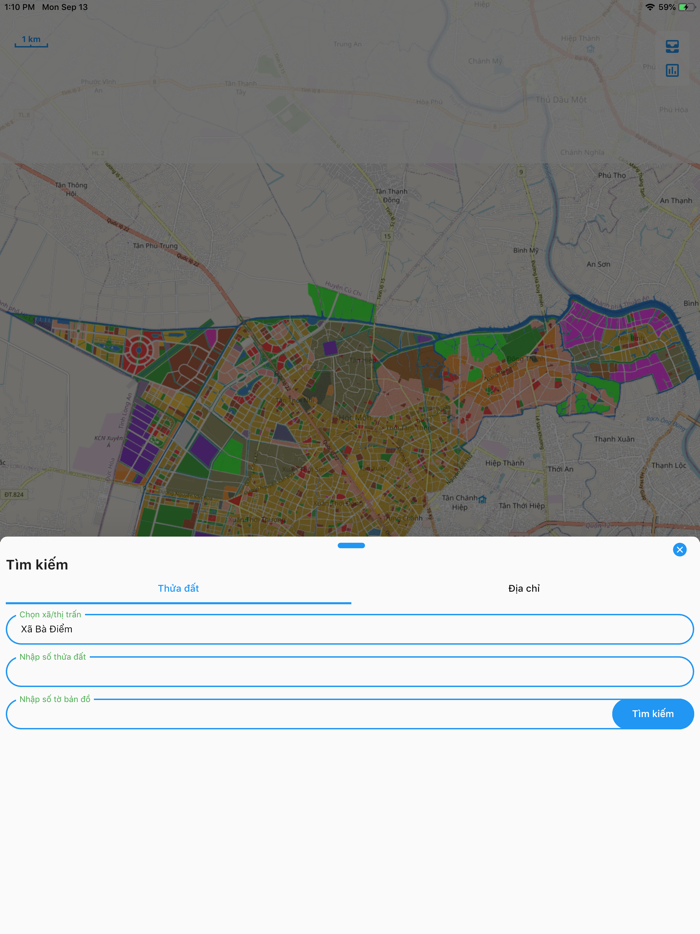Tap the Tân Chánh Hiệp map label
Image resolution: width=700 pixels, height=934 pixels.
[461, 502]
